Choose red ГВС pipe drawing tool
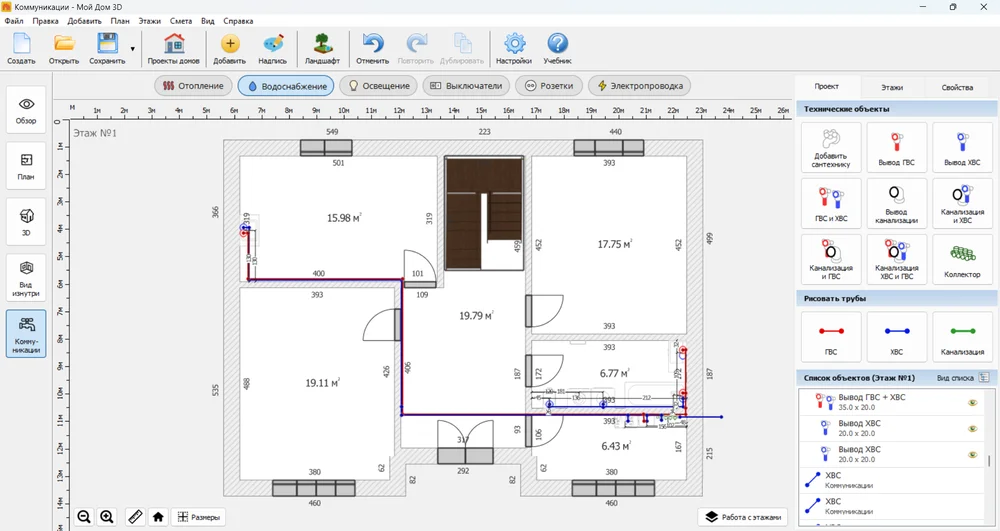This screenshot has height=531, width=1000. point(831,337)
